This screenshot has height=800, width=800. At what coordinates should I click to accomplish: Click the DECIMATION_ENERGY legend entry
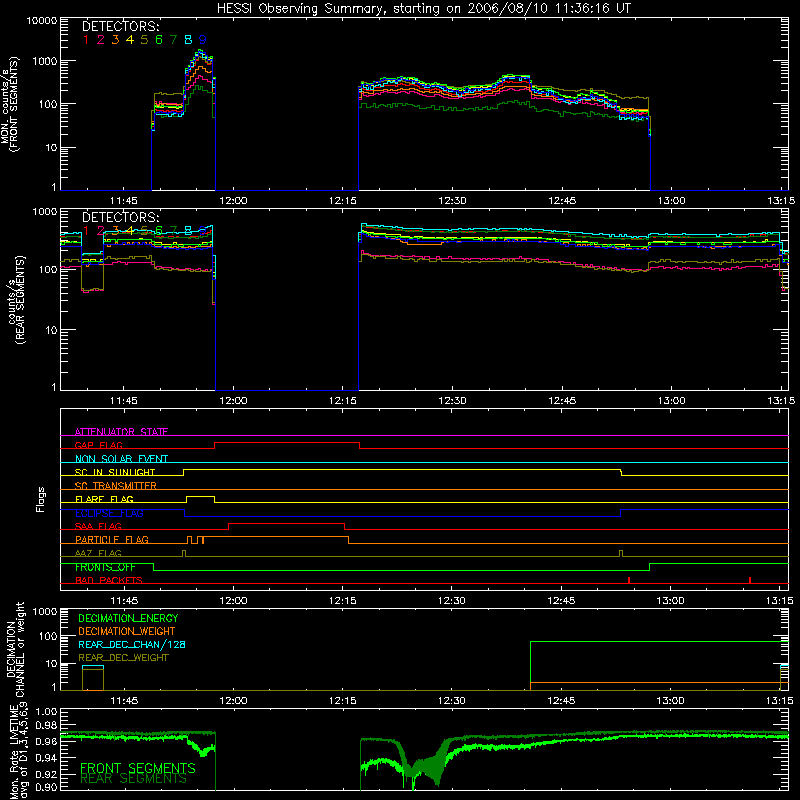click(x=128, y=618)
